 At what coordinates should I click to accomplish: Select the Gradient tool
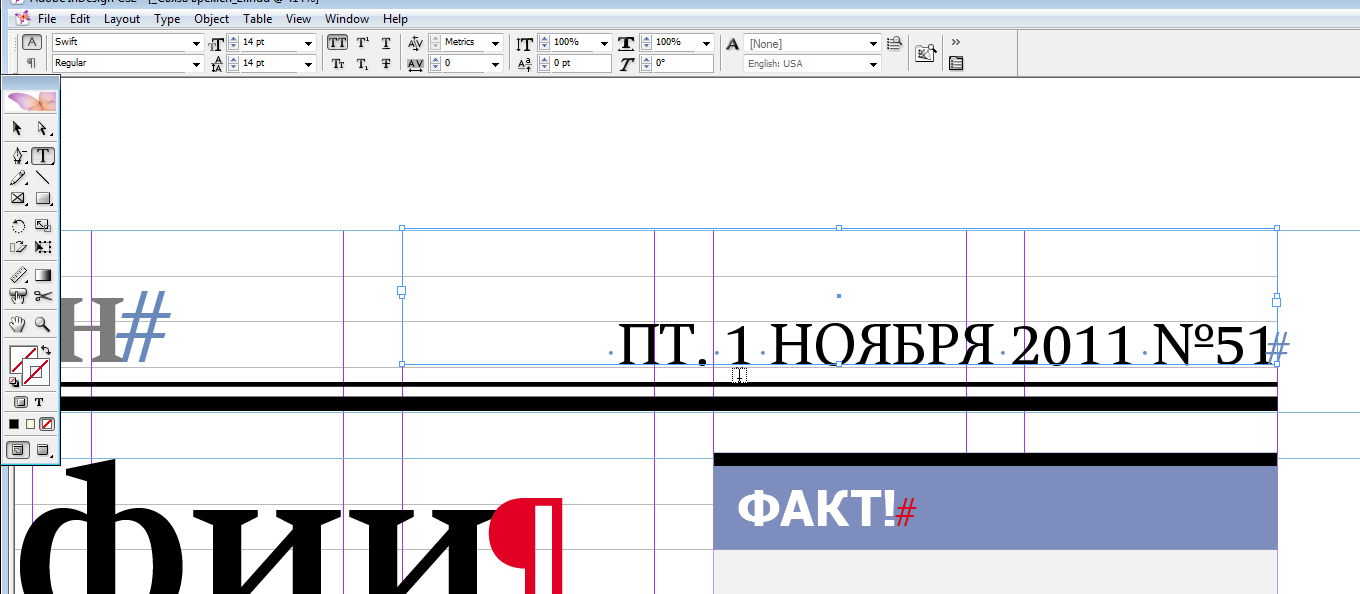pos(43,275)
